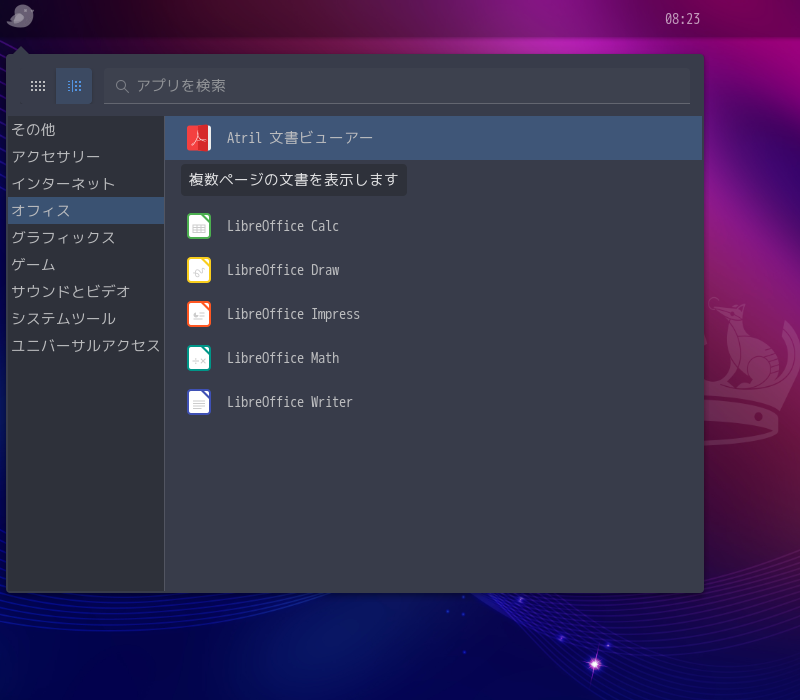
Task: Click the LibreOffice Calc spreadsheet icon
Action: point(199,226)
